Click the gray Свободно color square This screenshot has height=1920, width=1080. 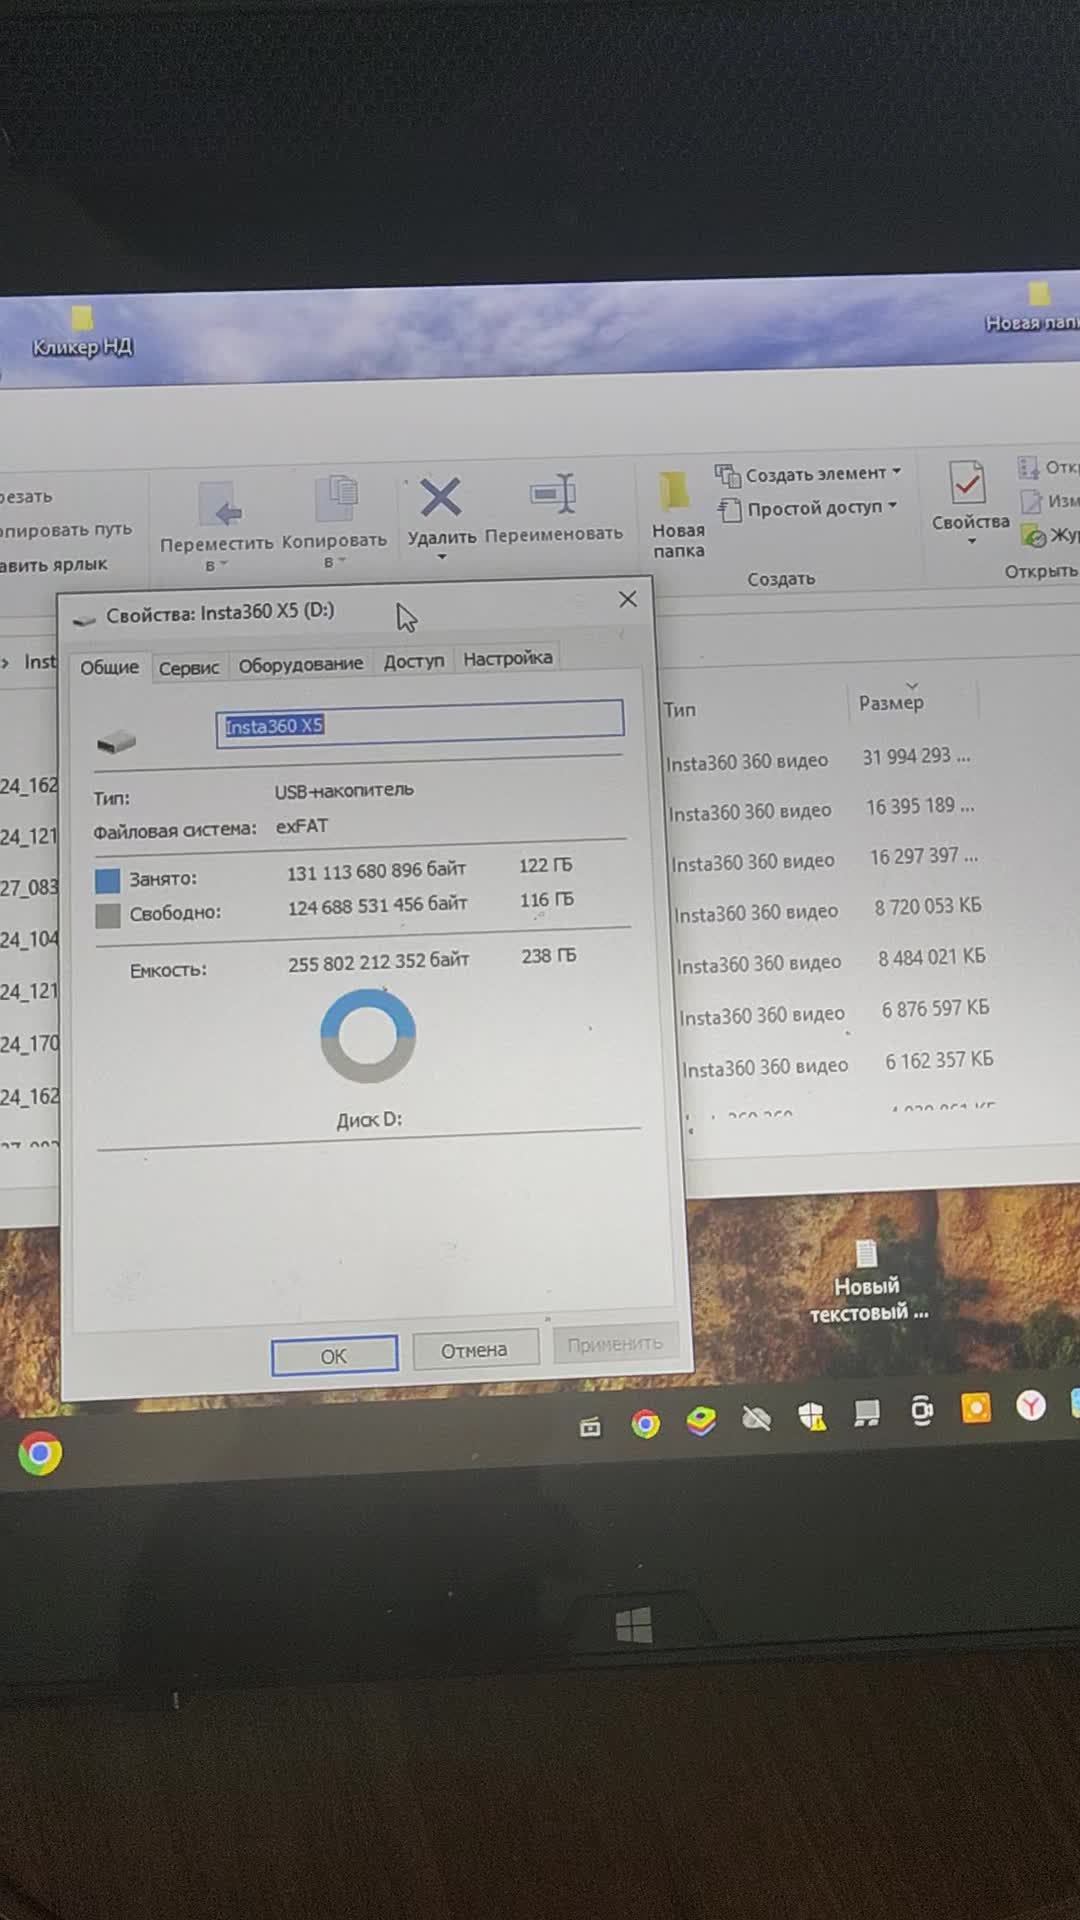(108, 916)
